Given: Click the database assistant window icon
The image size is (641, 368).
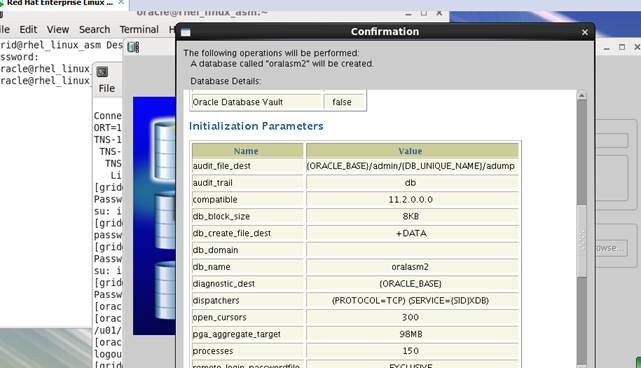Looking at the screenshot, I should tap(133, 47).
